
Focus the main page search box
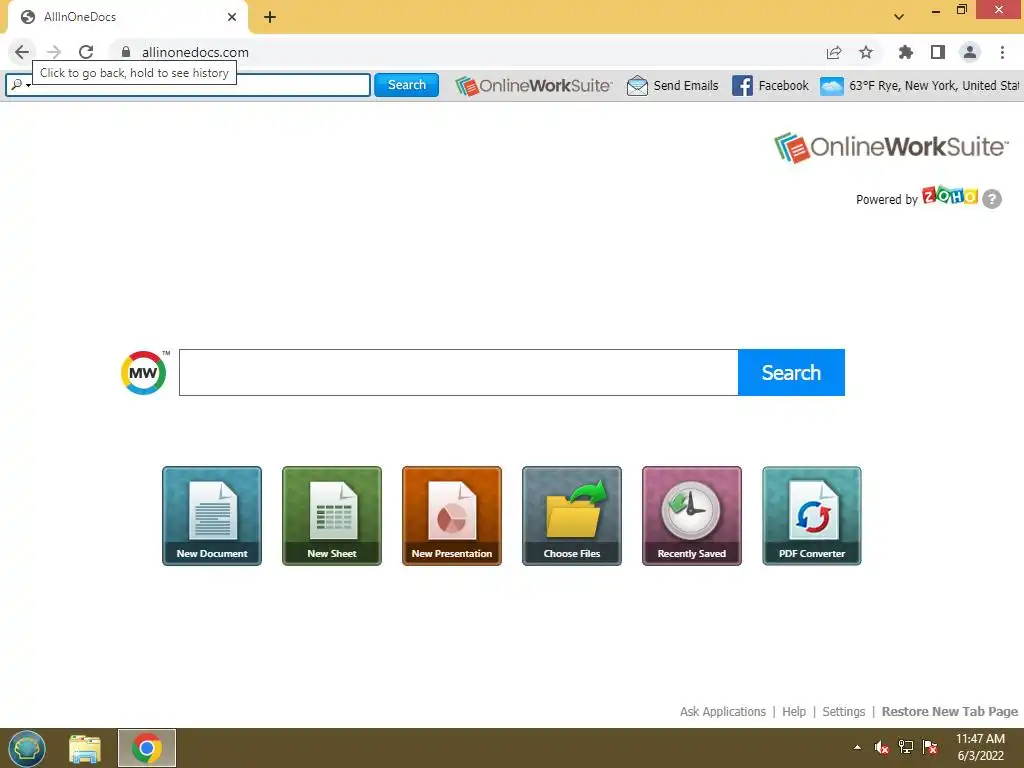pyautogui.click(x=458, y=372)
